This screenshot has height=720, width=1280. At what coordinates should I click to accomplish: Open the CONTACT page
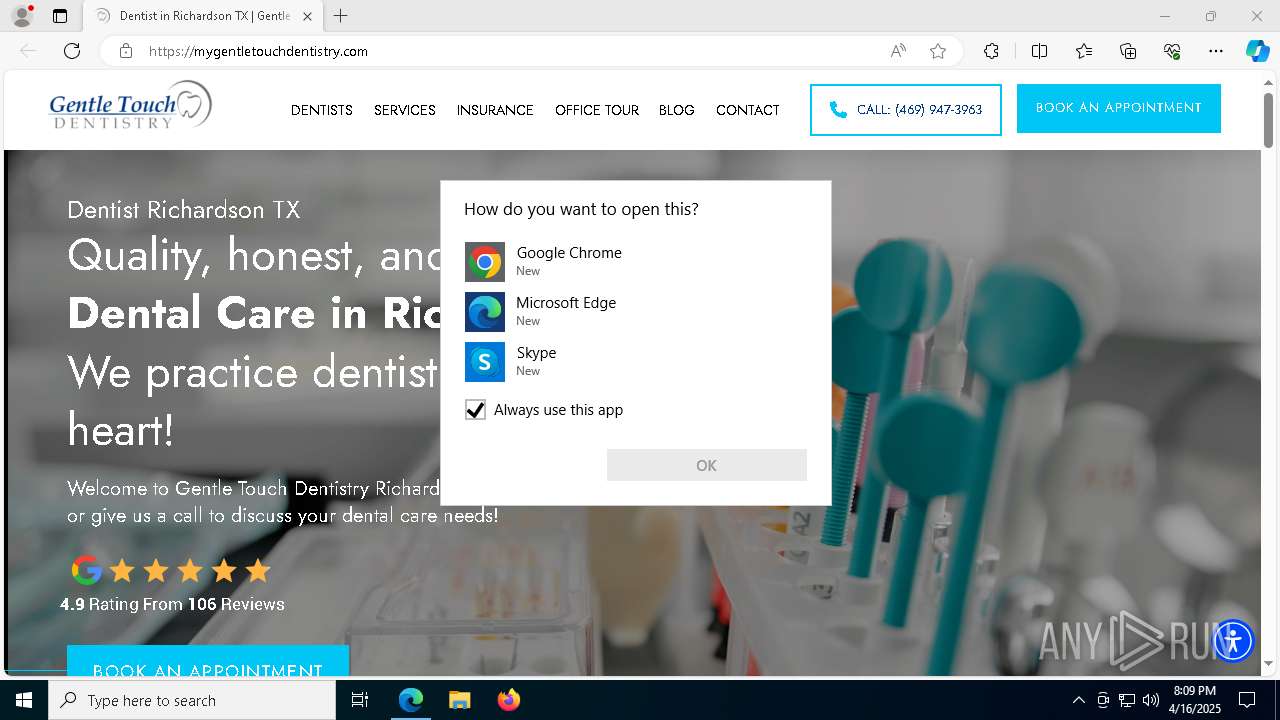pyautogui.click(x=748, y=110)
